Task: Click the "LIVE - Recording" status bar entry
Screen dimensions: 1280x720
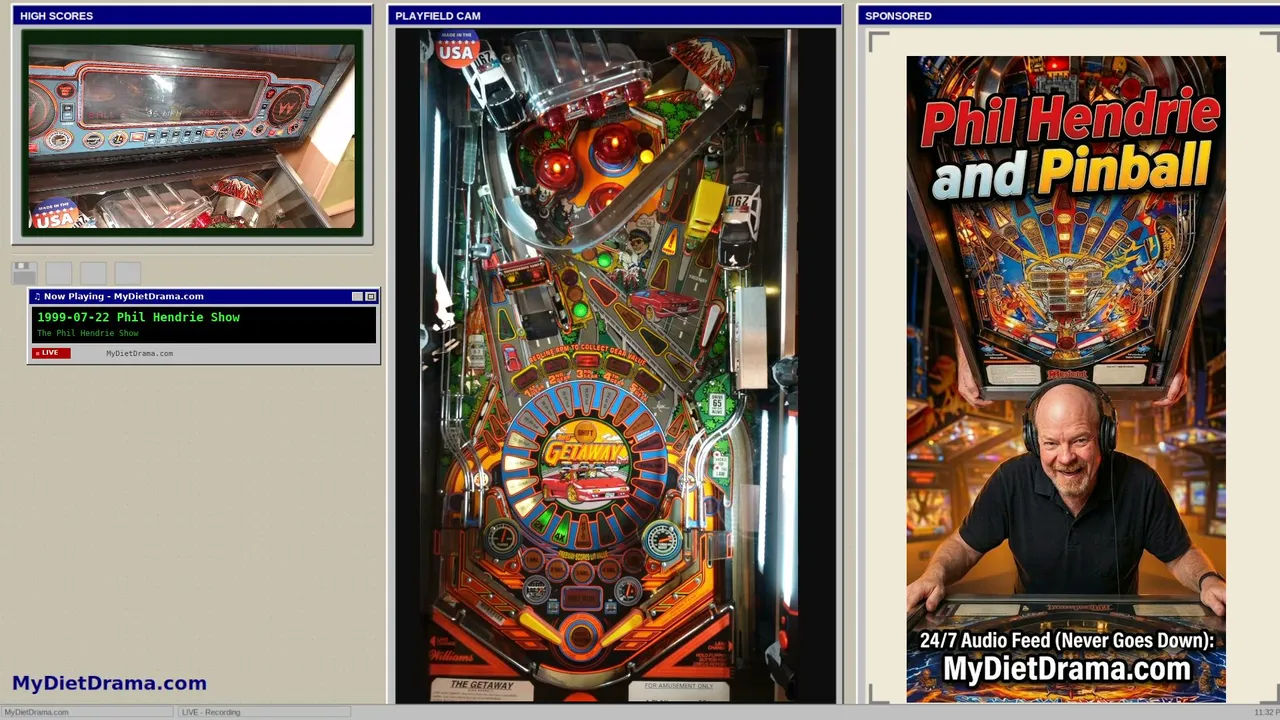Action: [x=264, y=712]
